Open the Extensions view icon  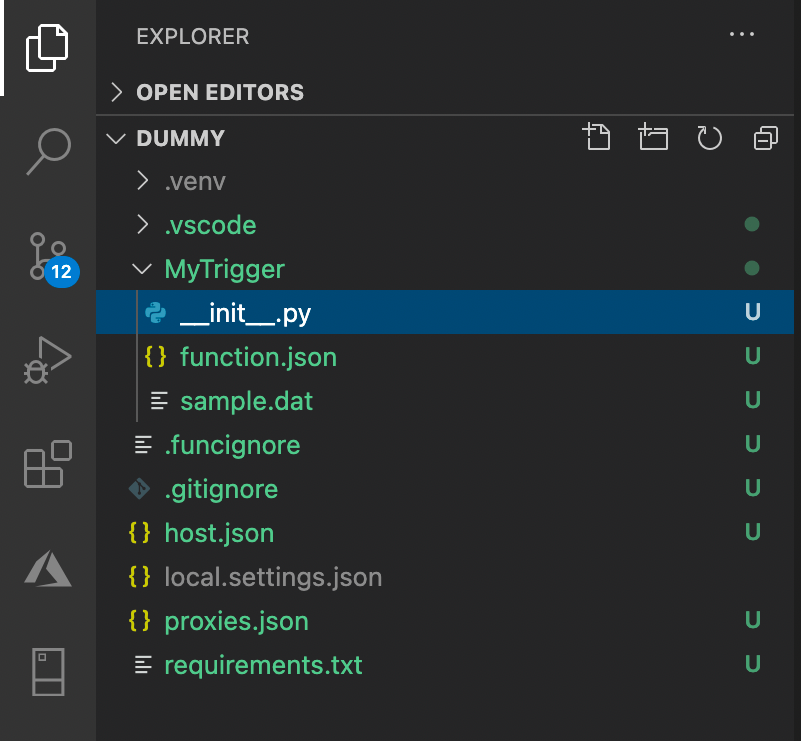[47, 464]
